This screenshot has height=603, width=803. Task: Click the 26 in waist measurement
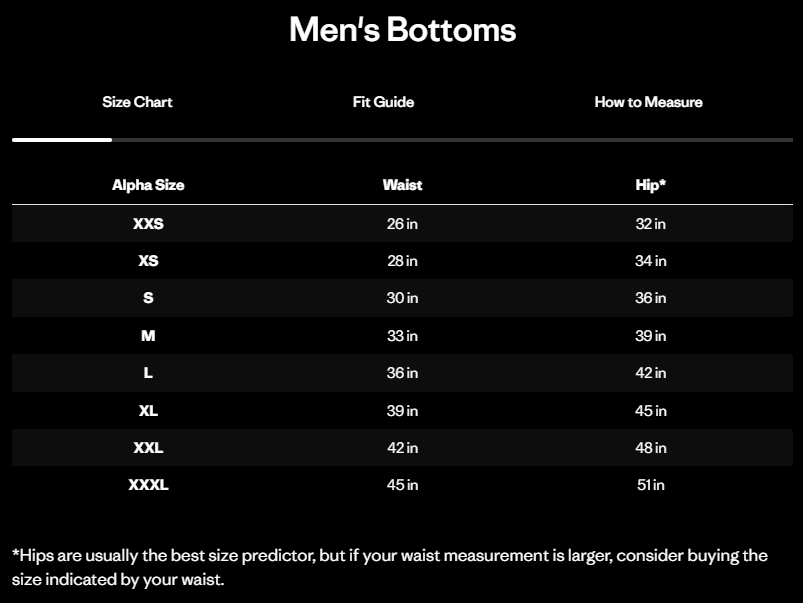pos(402,224)
